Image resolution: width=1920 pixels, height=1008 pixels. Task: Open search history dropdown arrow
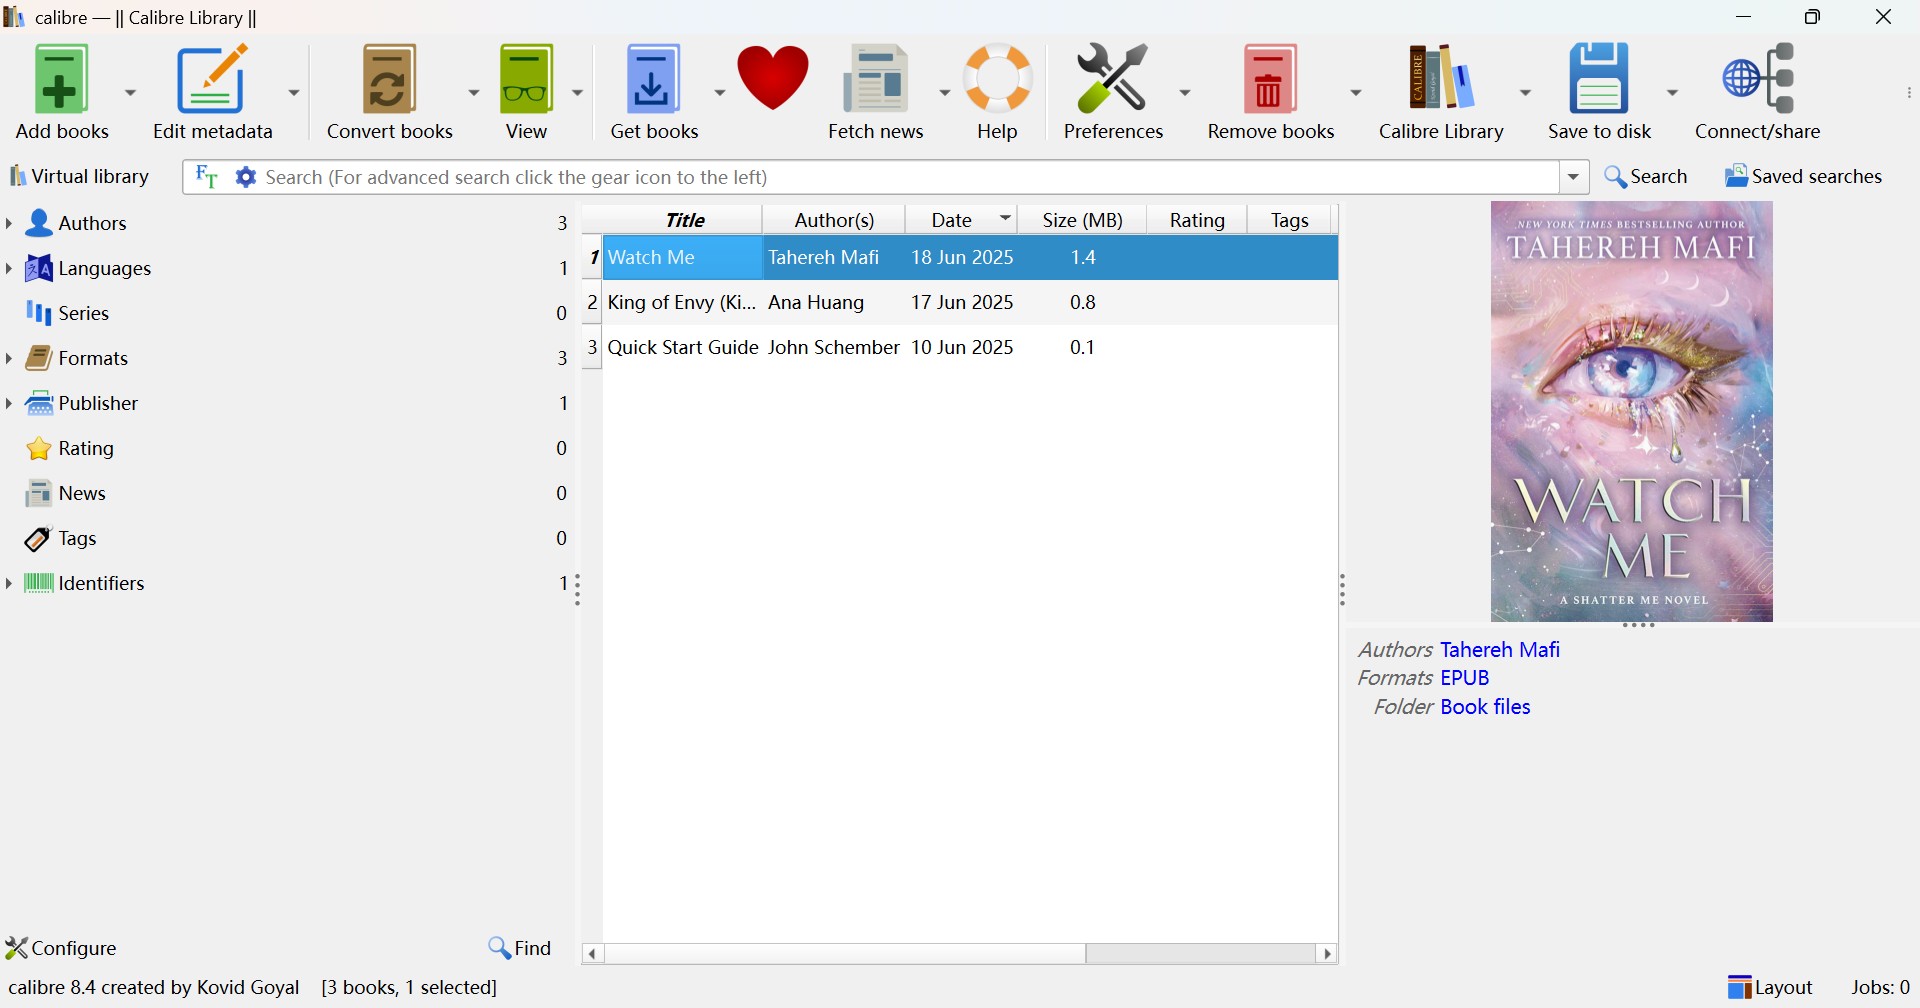click(x=1575, y=177)
